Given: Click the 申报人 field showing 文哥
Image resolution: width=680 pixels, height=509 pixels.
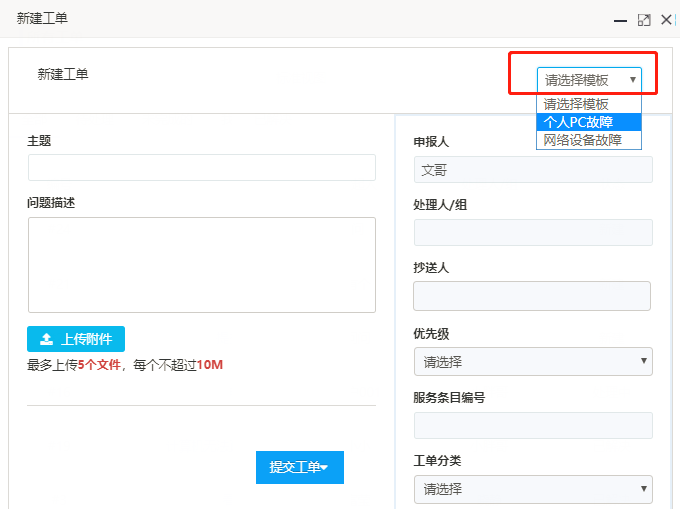Looking at the screenshot, I should pyautogui.click(x=532, y=170).
